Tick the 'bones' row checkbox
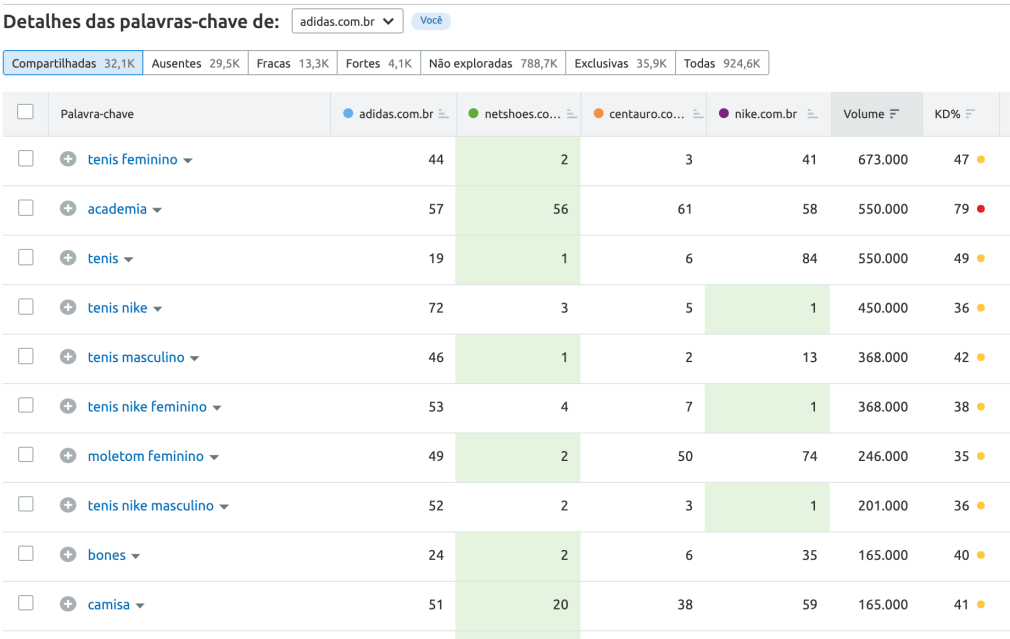This screenshot has height=639, width=1010. pyautogui.click(x=26, y=553)
